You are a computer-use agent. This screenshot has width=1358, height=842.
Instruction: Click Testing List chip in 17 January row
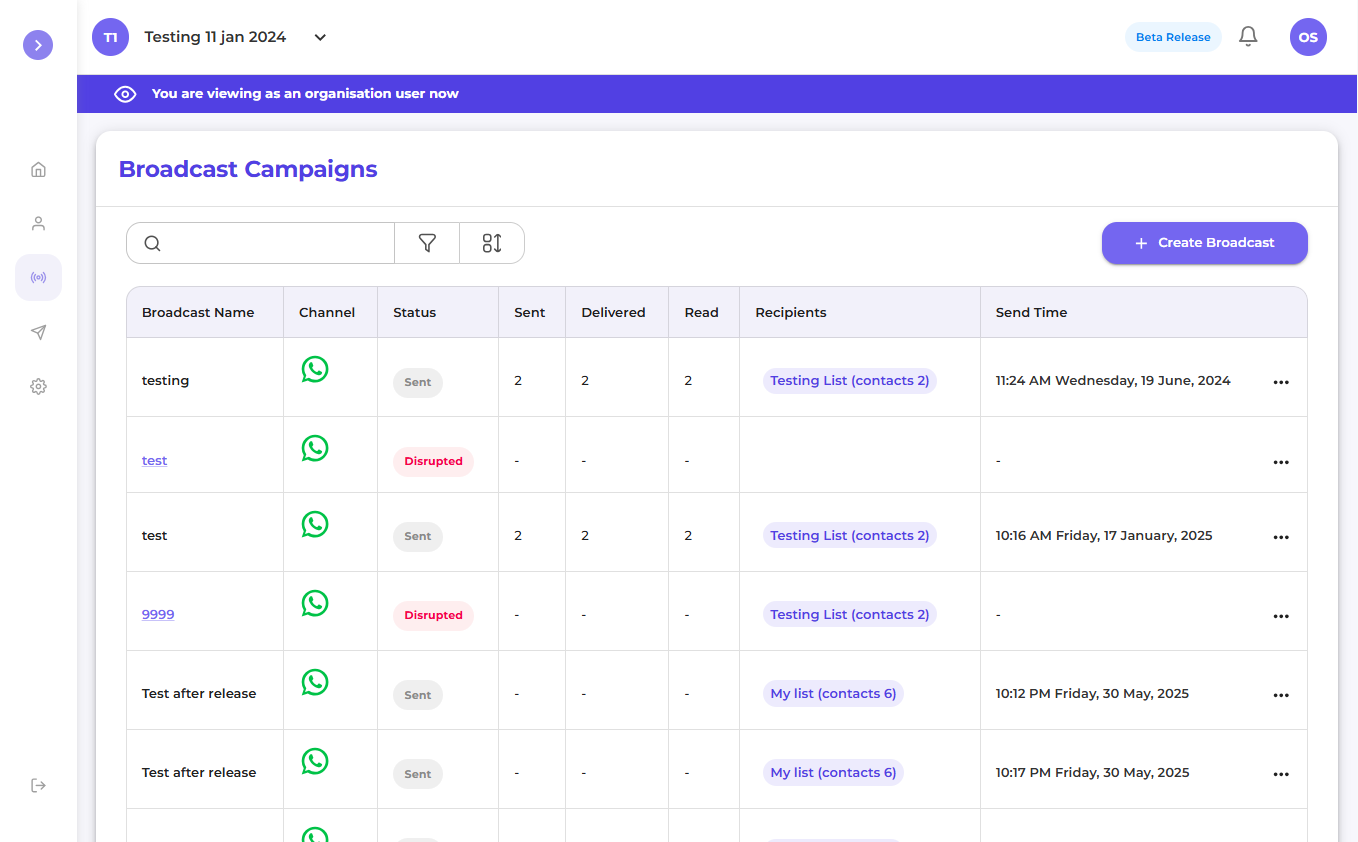850,535
